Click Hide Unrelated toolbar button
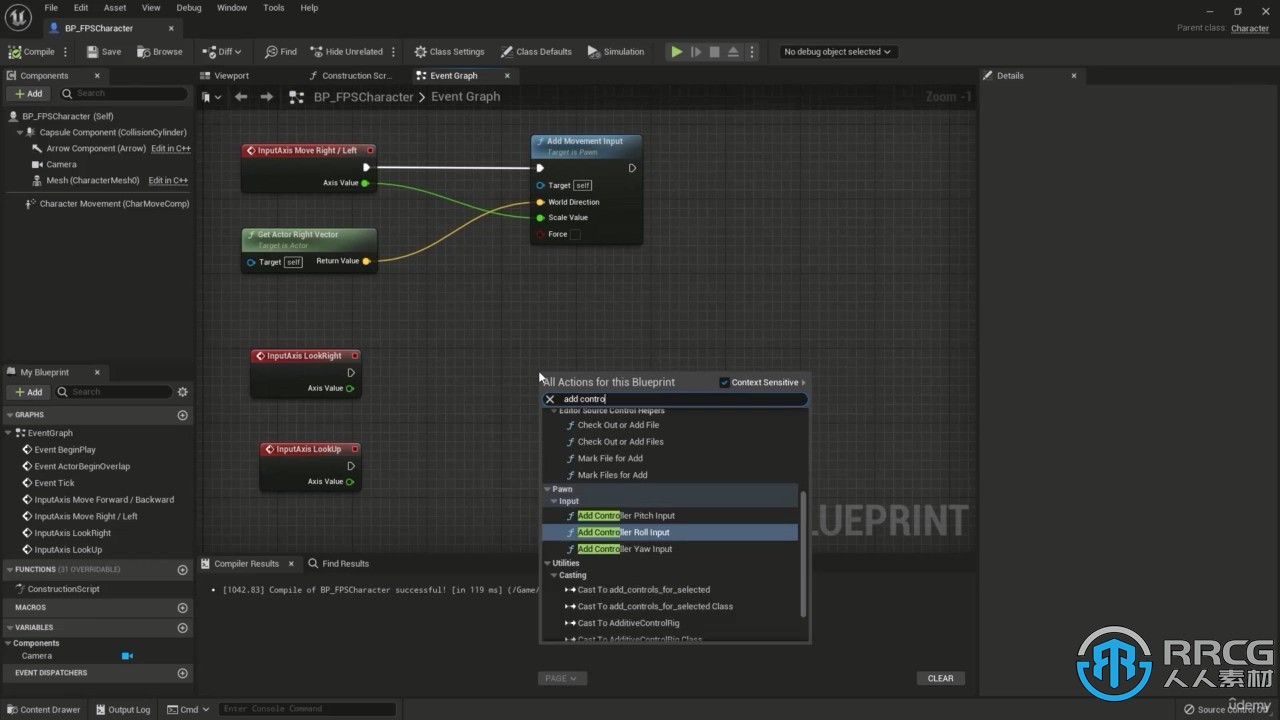The image size is (1280, 720). point(347,52)
